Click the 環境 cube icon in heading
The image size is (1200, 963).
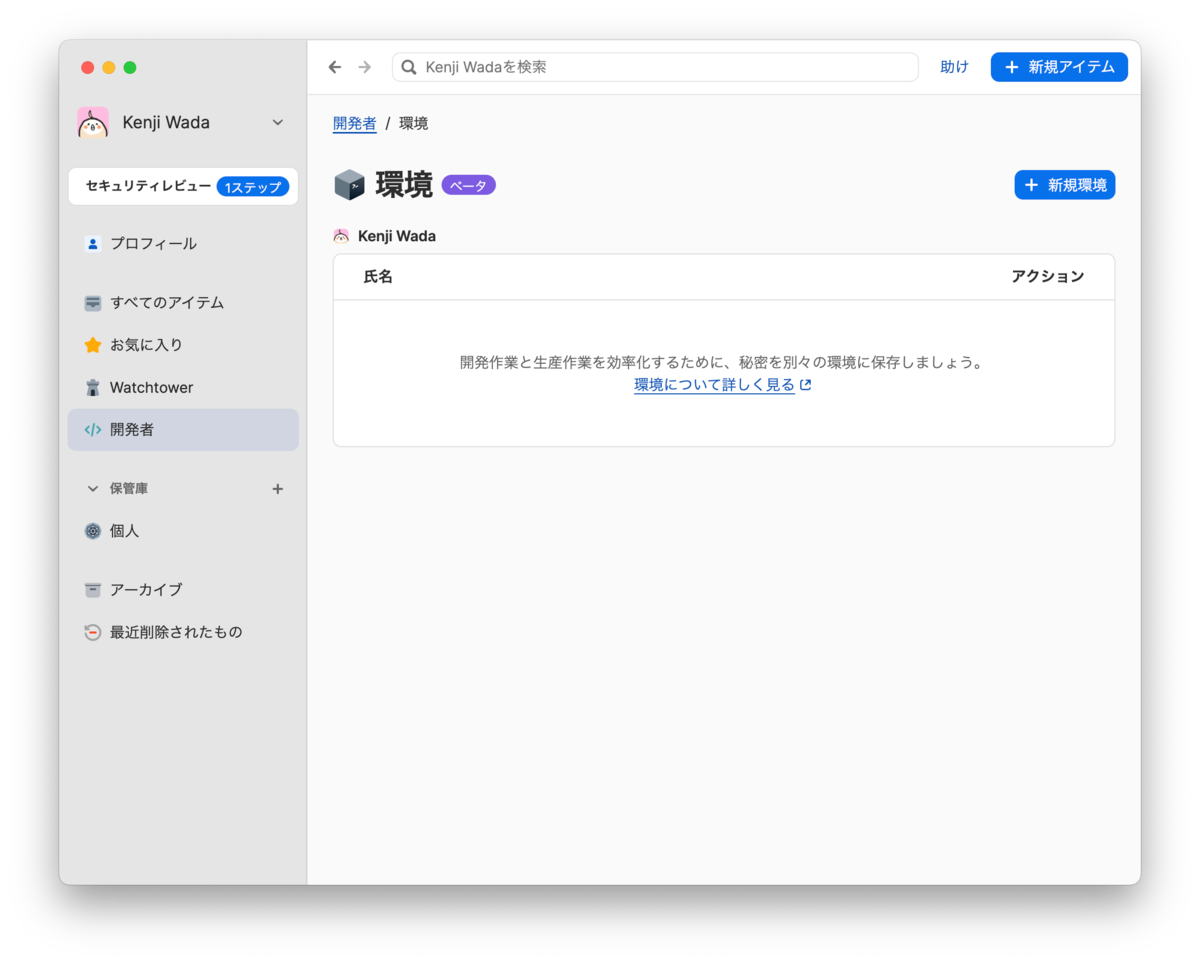349,185
